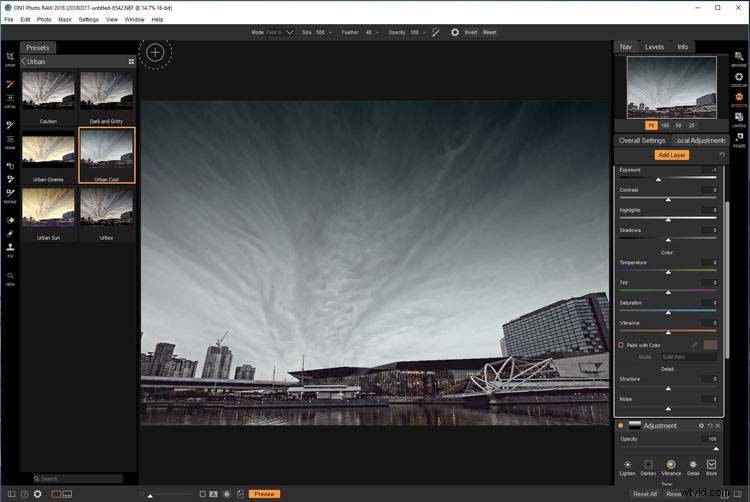
Task: Apply the Detail adjustment style
Action: [693, 467]
